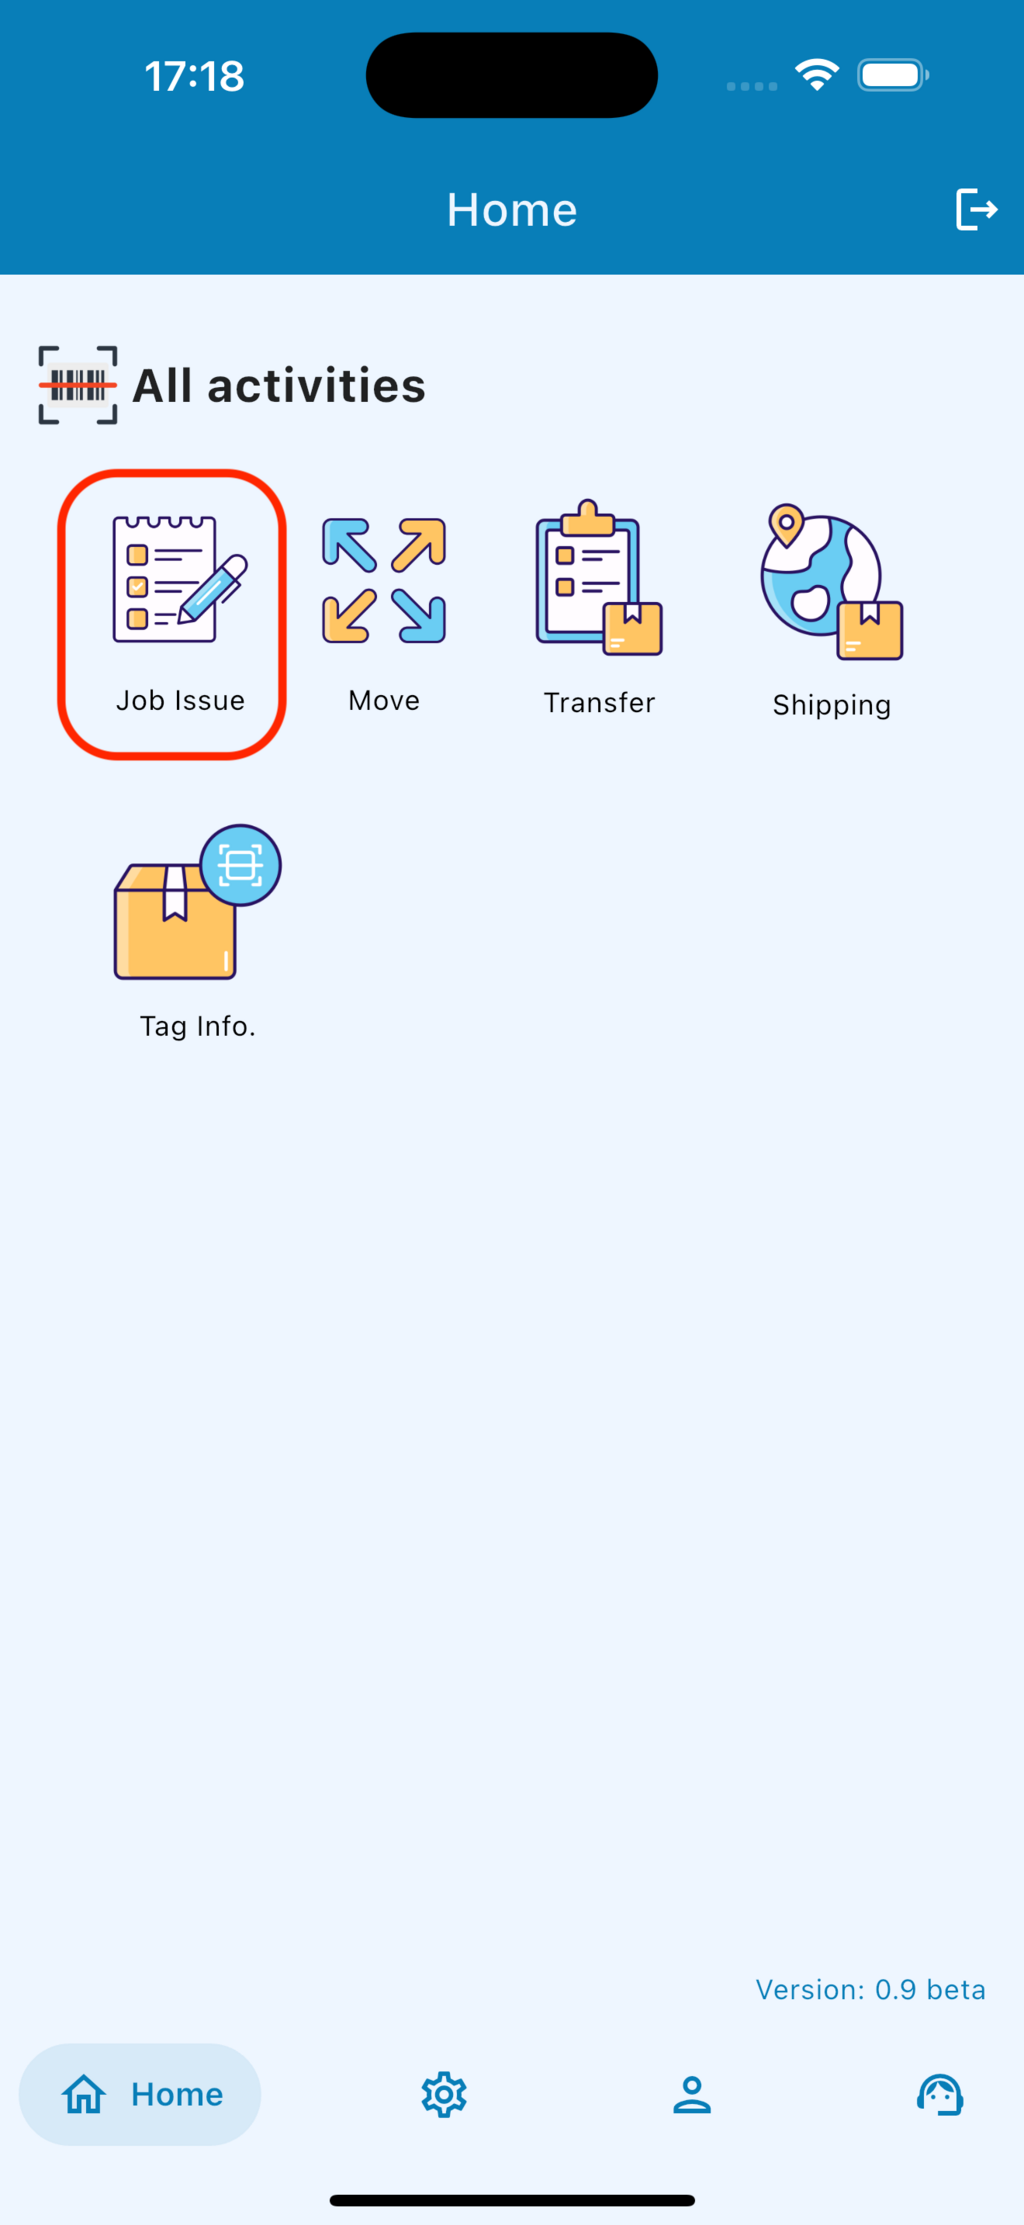Open the Job Issue activity icon

(180, 579)
